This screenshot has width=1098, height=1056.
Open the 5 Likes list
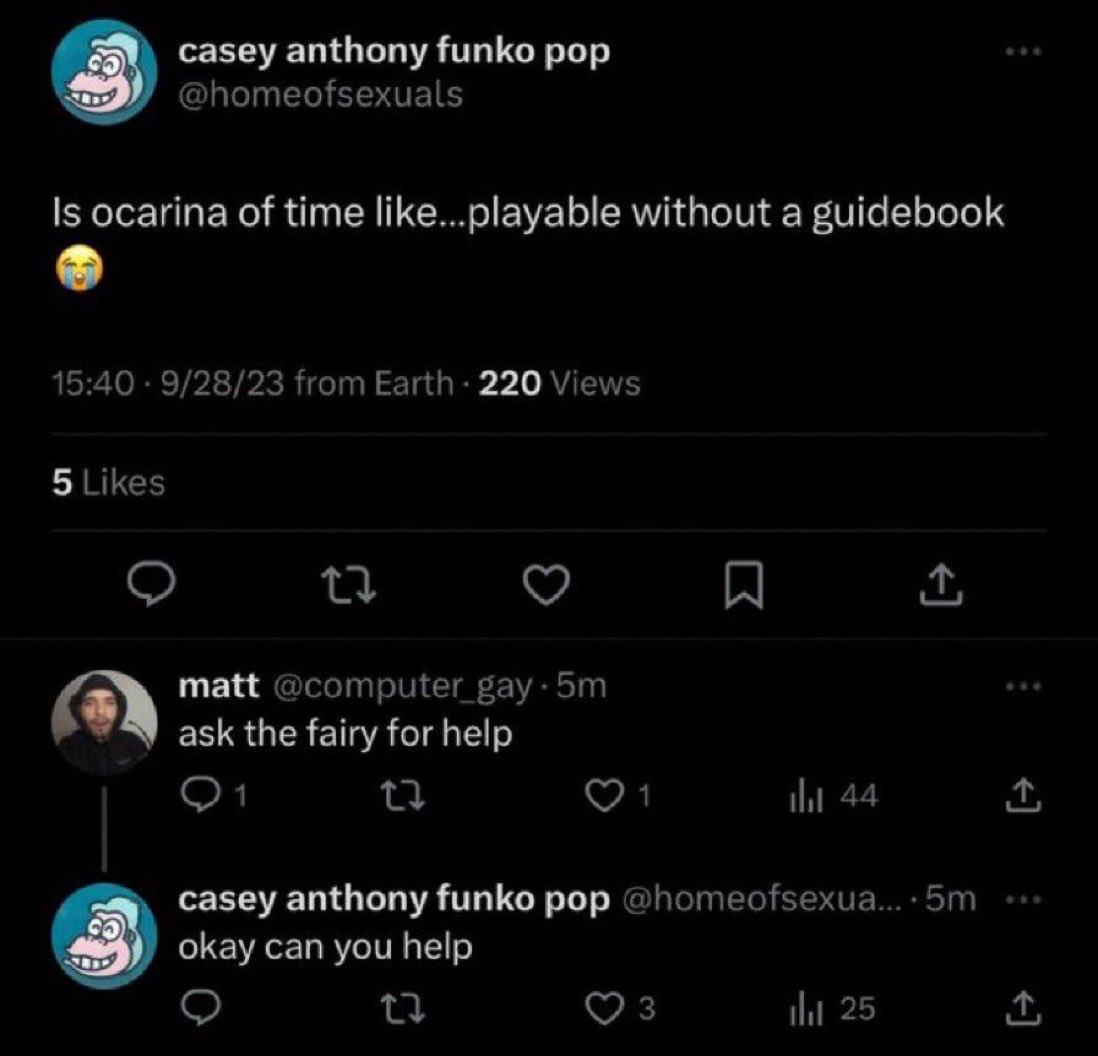pyautogui.click(x=109, y=482)
